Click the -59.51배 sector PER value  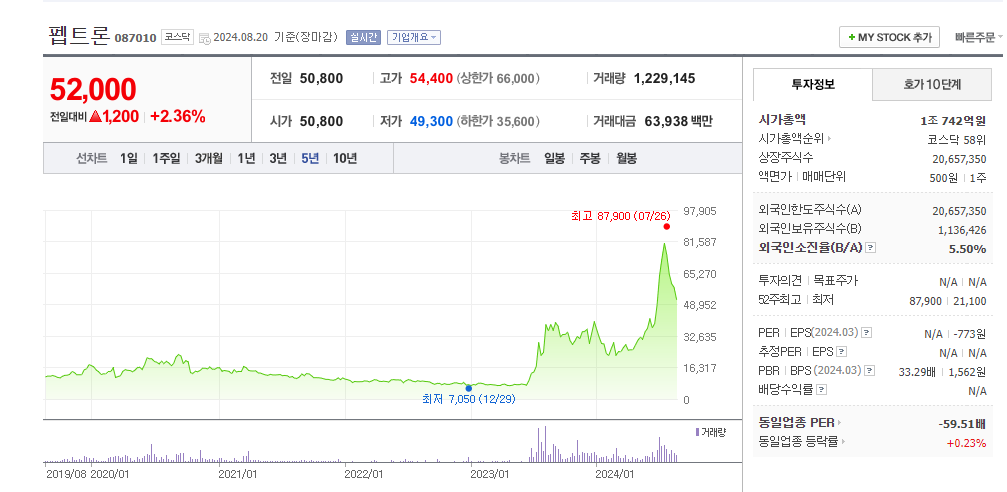click(x=961, y=423)
